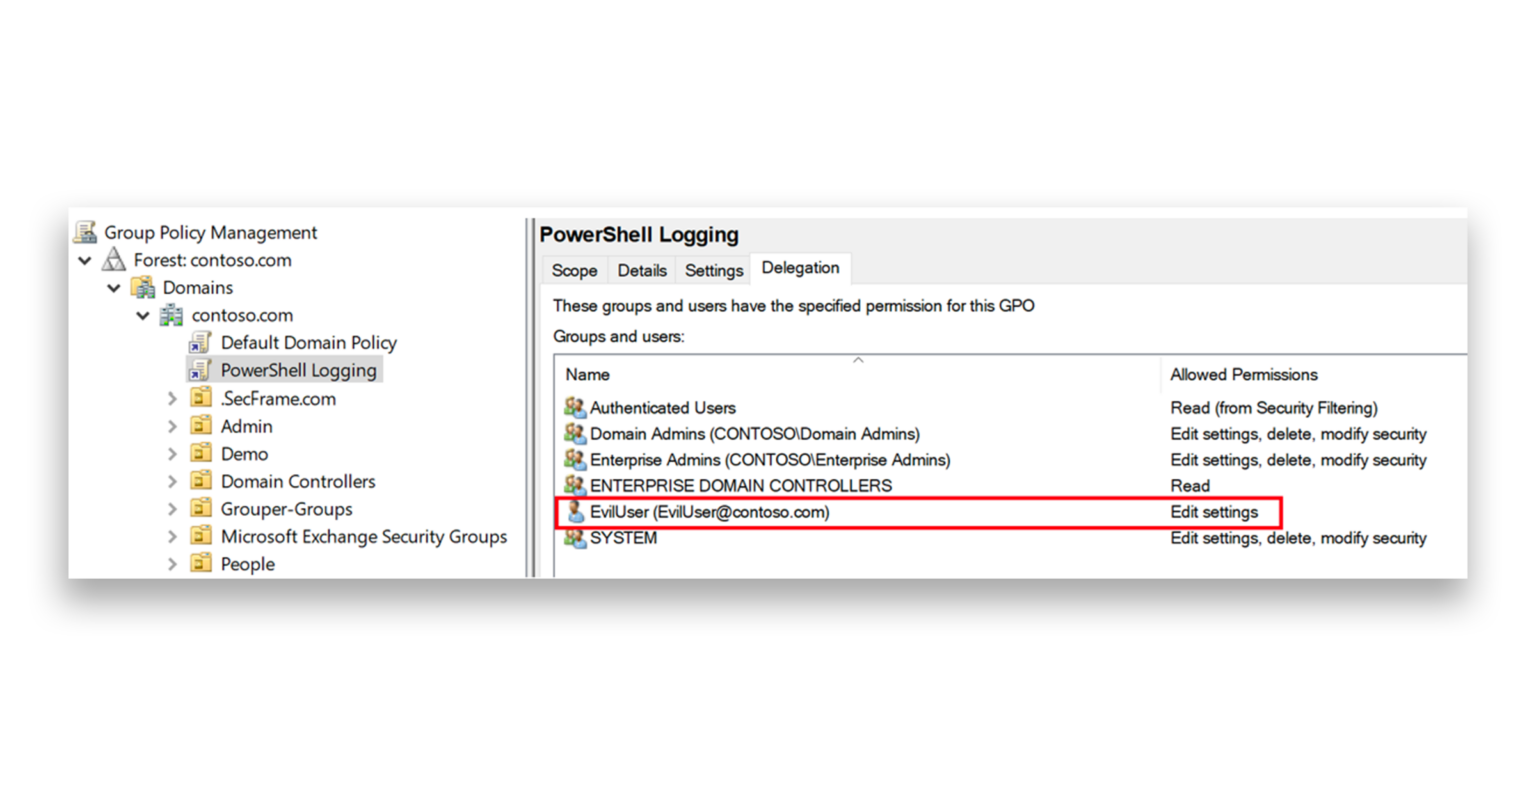Select the EvilUser user icon
This screenshot has width=1536, height=786.
pos(574,512)
